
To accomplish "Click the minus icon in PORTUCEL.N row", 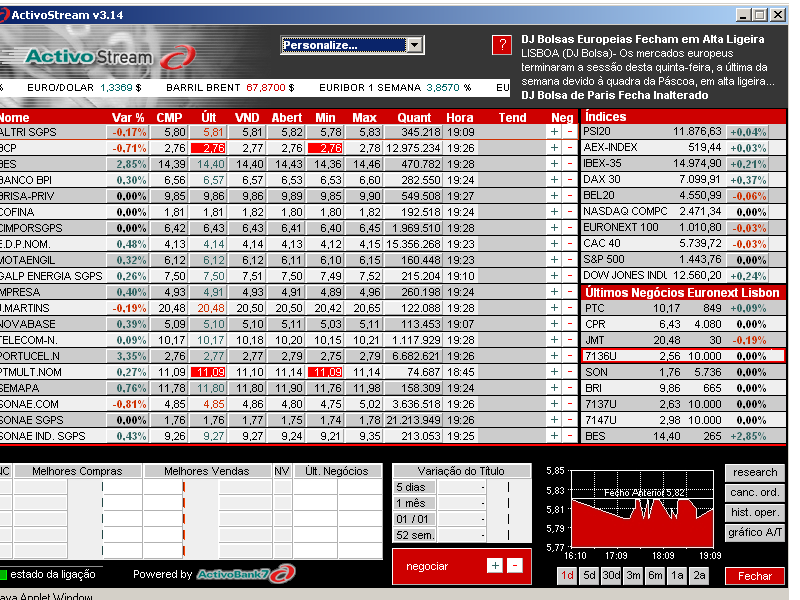I will (x=569, y=356).
